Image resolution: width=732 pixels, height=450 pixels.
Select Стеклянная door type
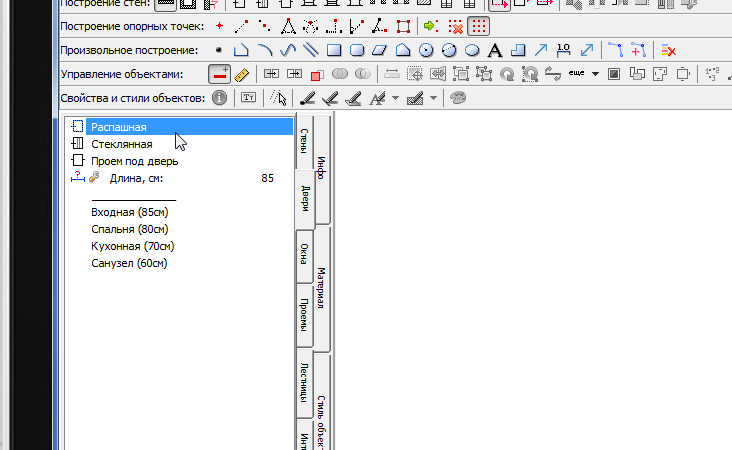[x=121, y=144]
